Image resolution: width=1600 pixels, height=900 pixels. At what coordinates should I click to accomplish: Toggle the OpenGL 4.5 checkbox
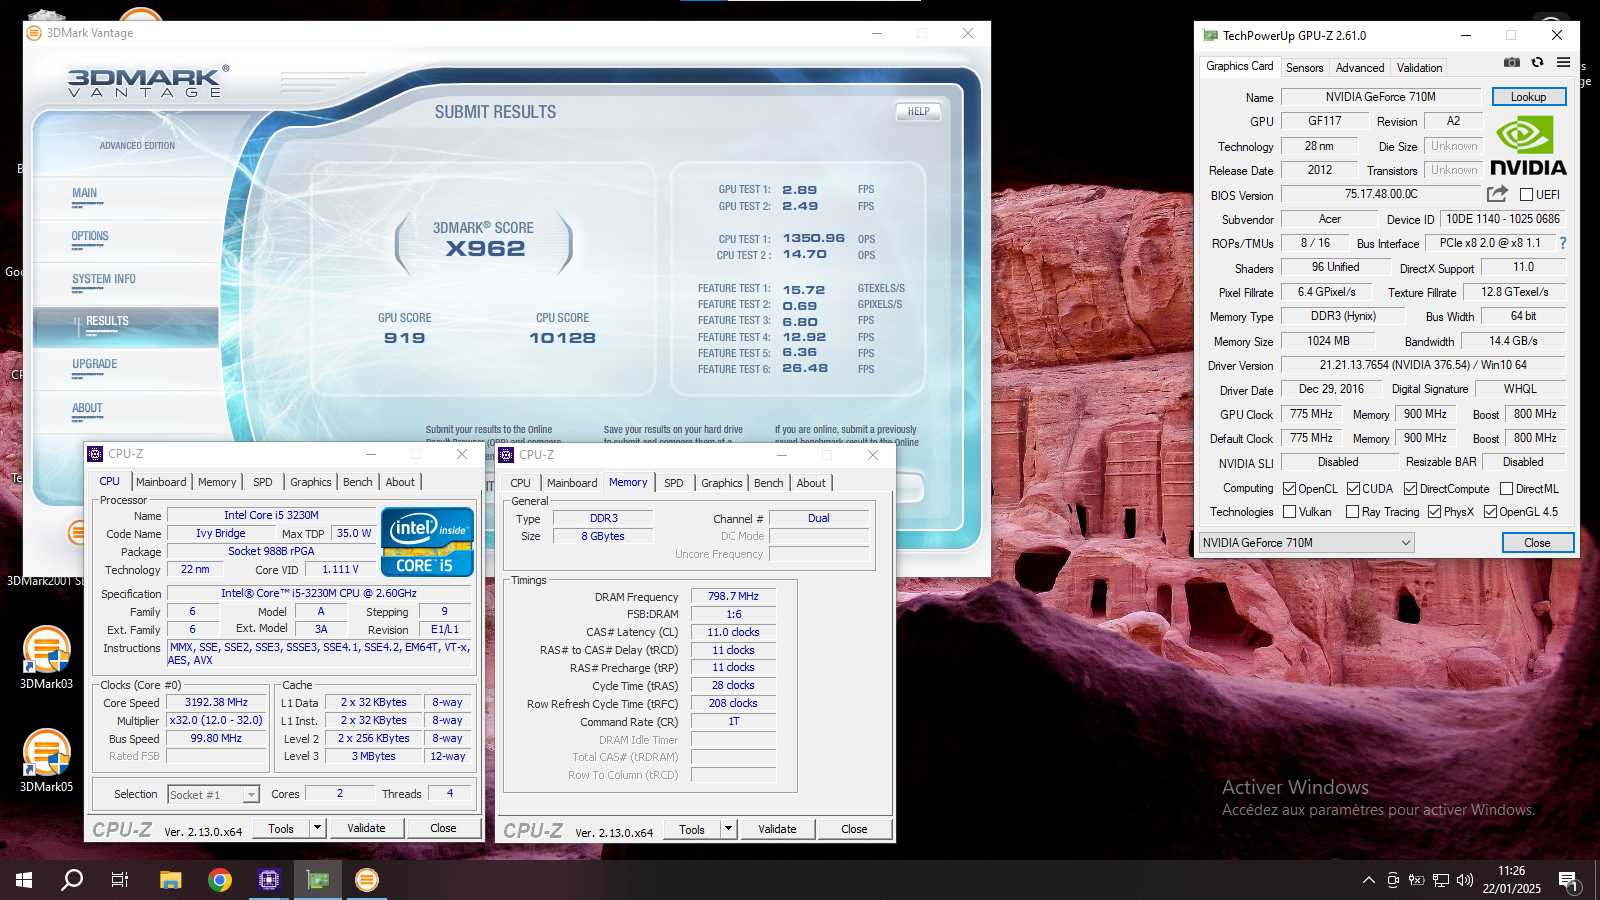click(1490, 512)
